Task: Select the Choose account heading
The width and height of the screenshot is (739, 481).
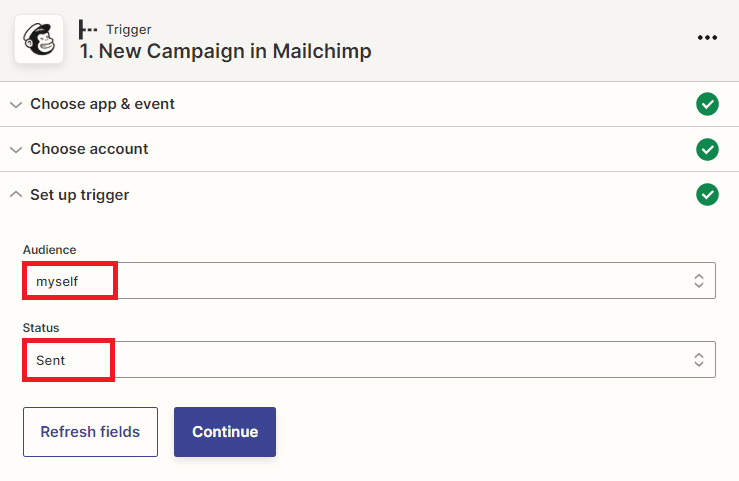Action: coord(89,149)
